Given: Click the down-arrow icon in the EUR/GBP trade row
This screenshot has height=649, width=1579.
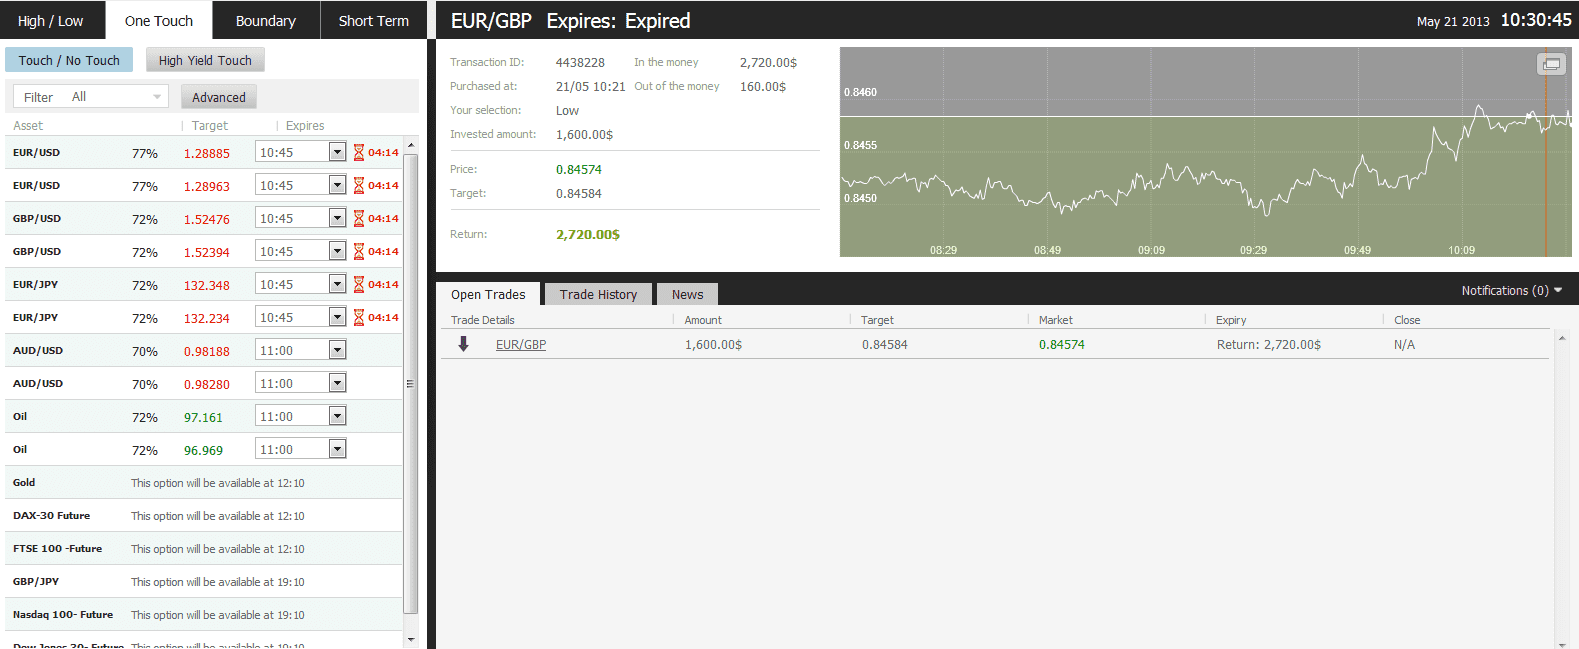Looking at the screenshot, I should coord(463,344).
